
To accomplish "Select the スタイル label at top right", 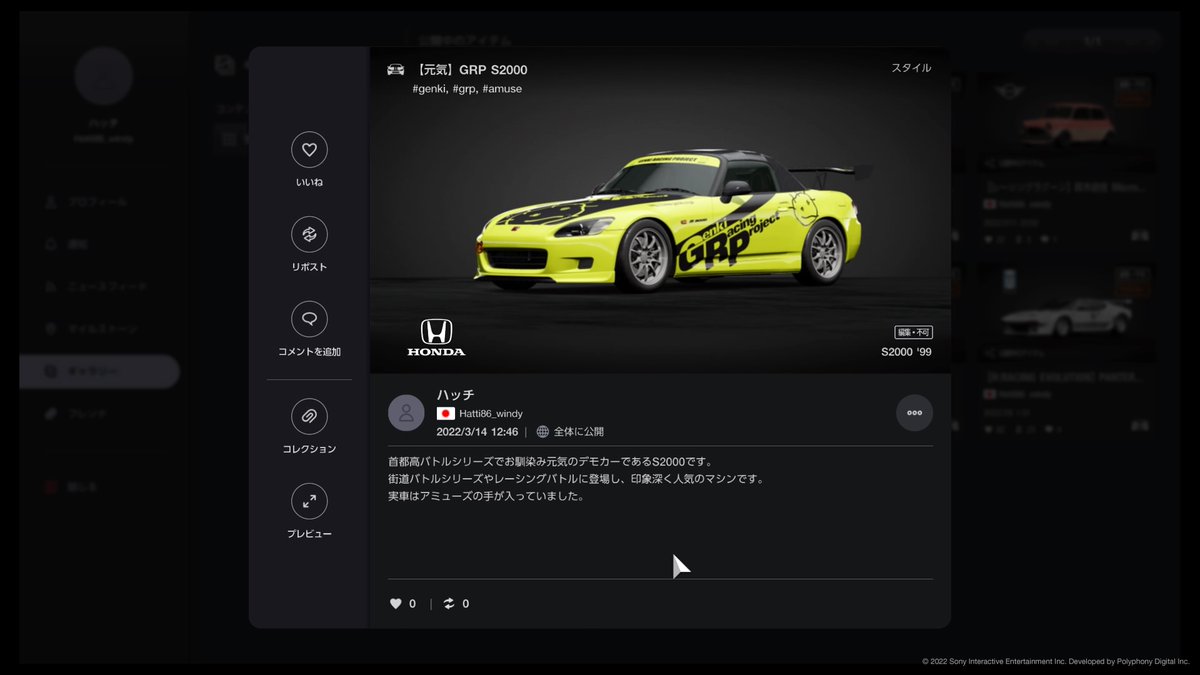I will tap(911, 68).
